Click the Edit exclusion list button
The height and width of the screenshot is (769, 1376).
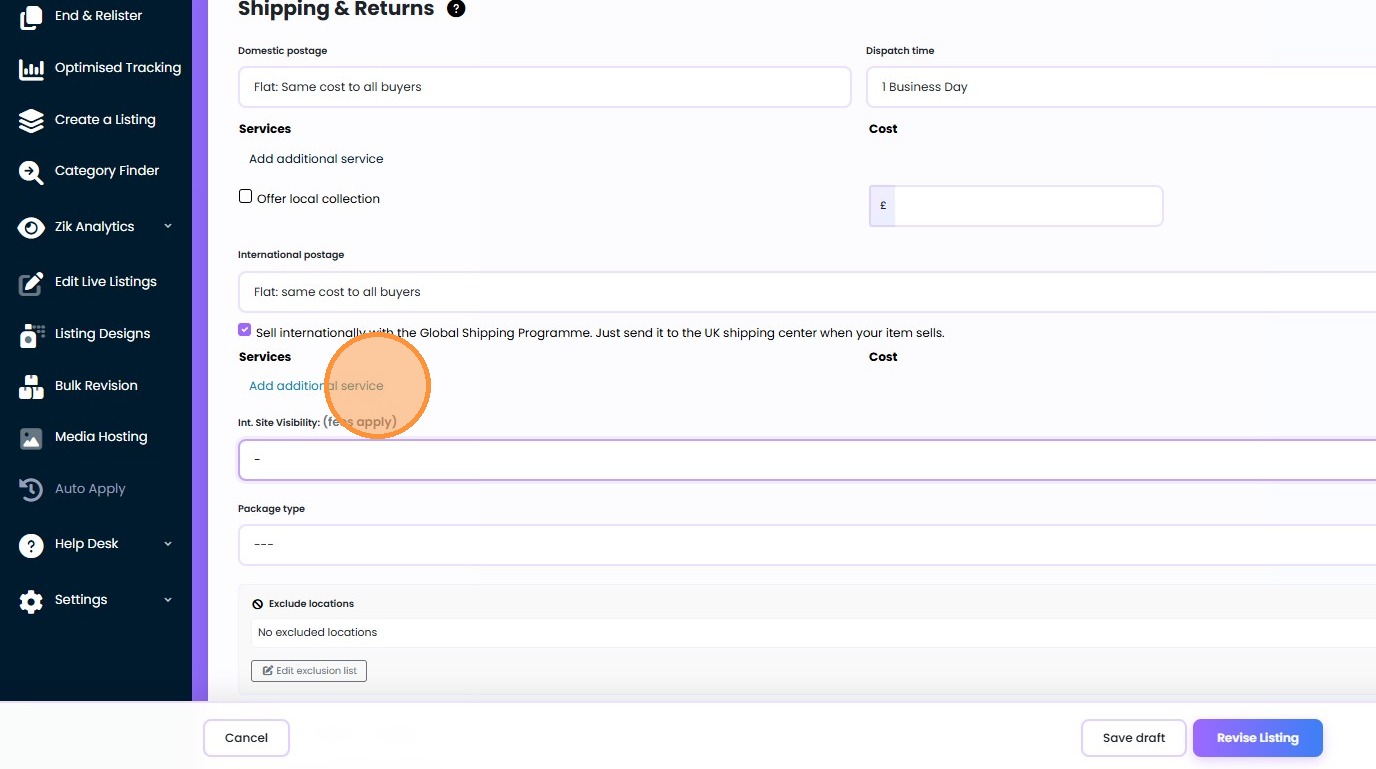click(x=309, y=671)
